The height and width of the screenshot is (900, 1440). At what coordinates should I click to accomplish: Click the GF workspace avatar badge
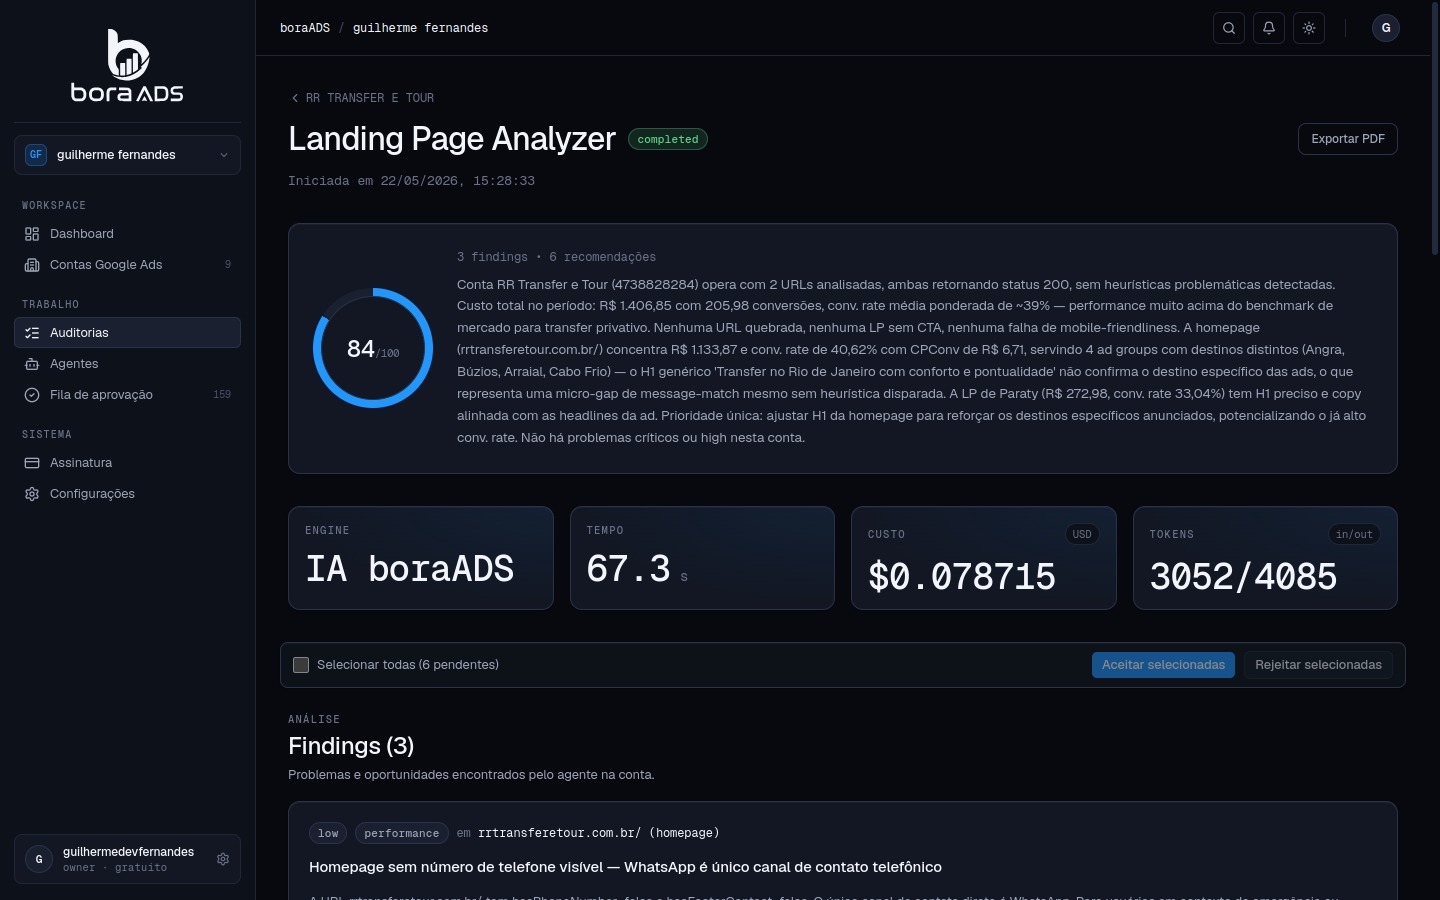[x=36, y=155]
